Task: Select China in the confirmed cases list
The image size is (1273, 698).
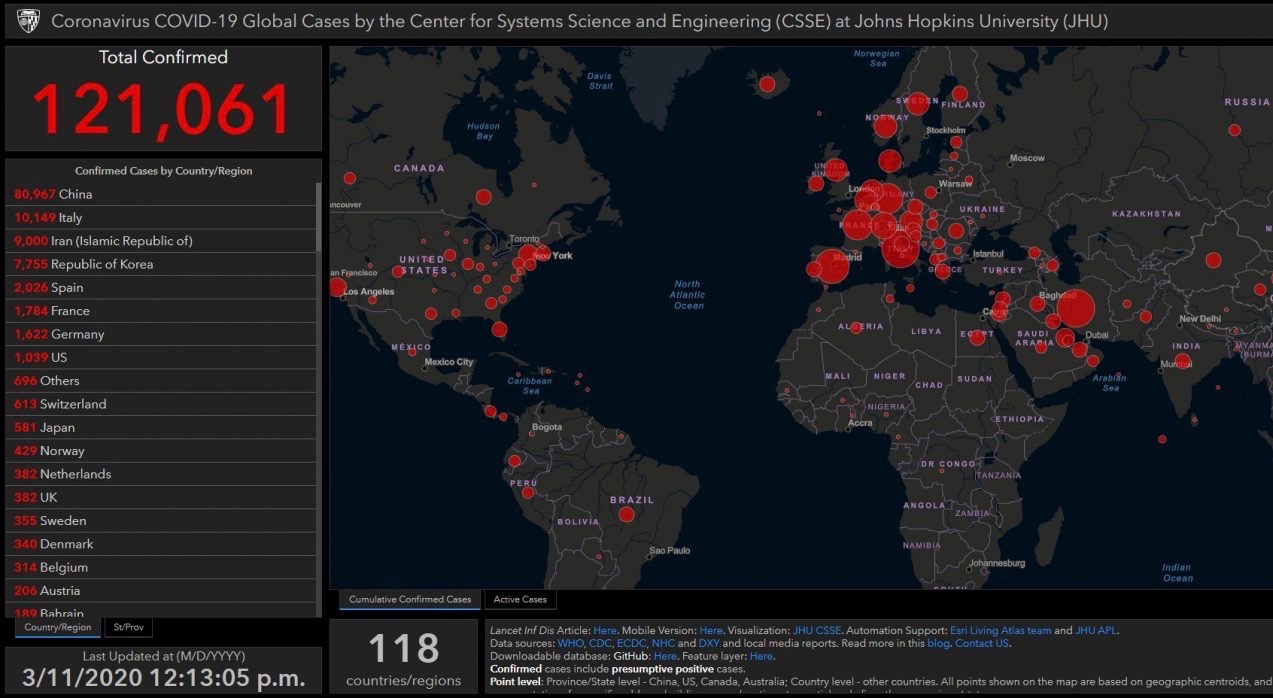Action: click(160, 194)
